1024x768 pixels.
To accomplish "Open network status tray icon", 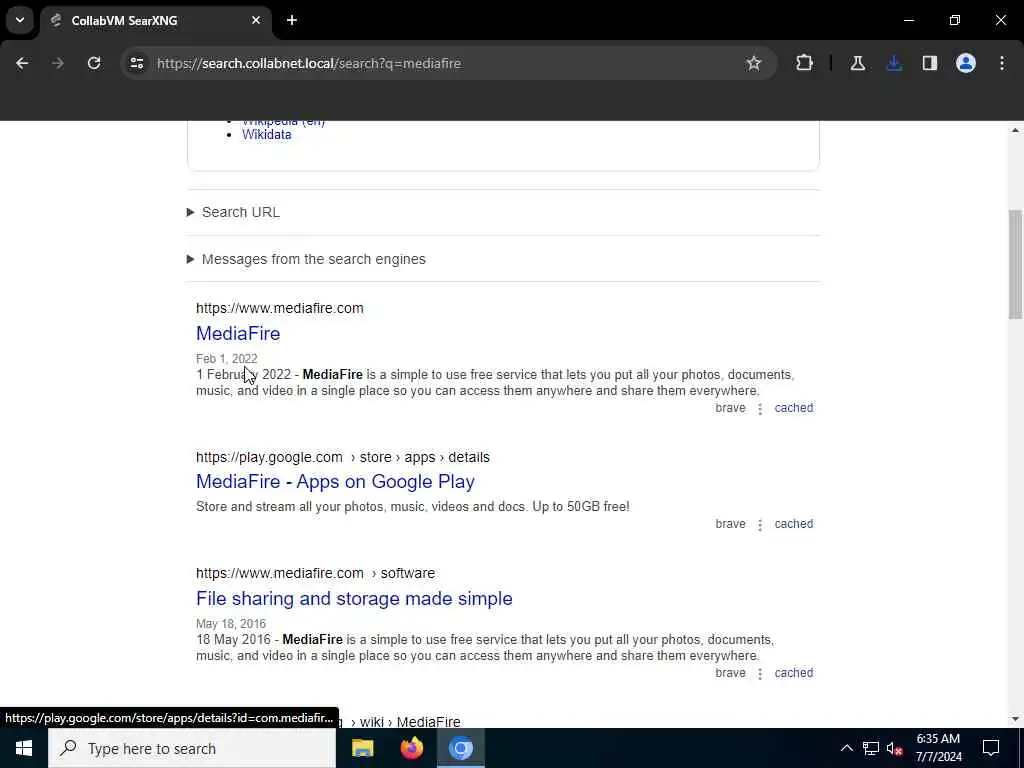I will [x=871, y=748].
